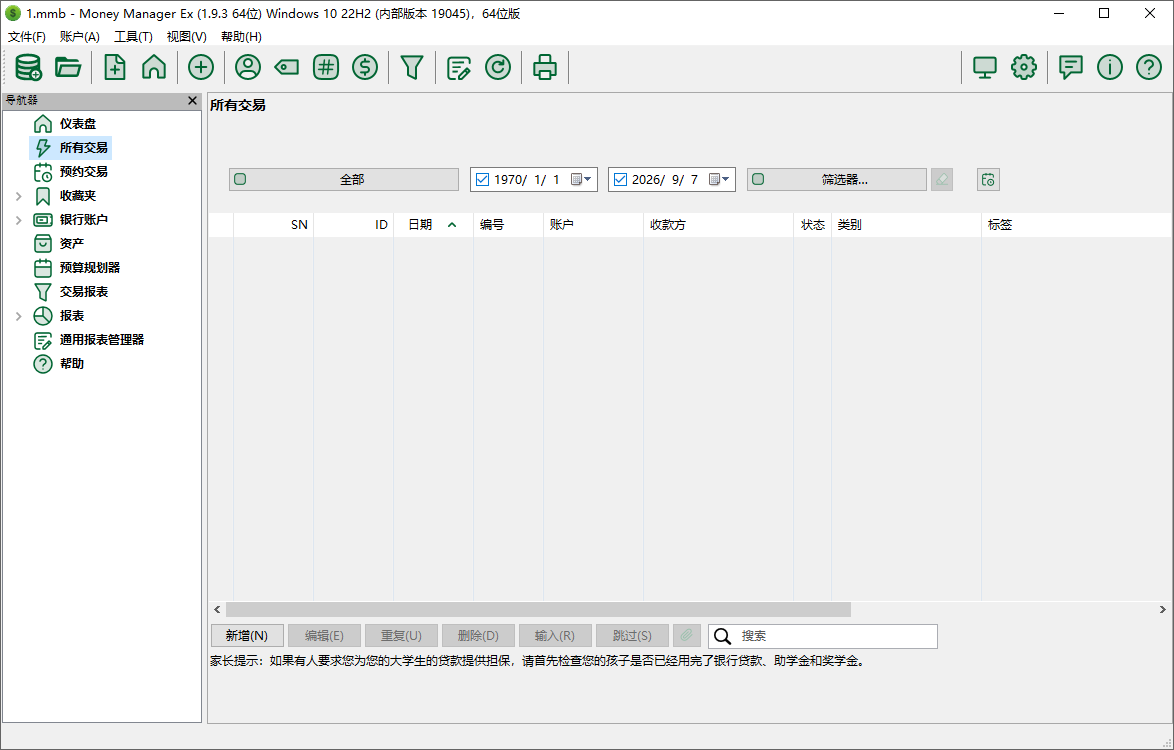Open the end date calendar dropdown

point(720,180)
